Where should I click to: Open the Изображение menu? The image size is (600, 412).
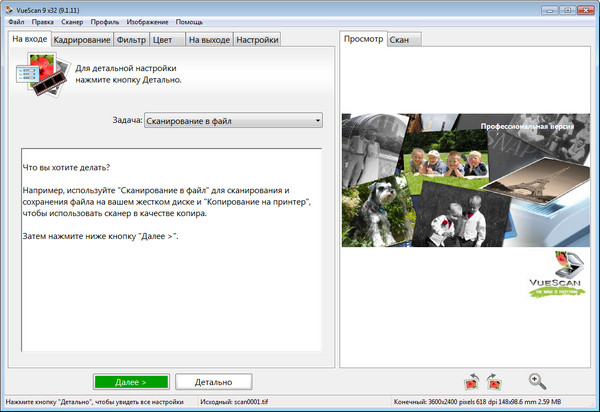(146, 21)
